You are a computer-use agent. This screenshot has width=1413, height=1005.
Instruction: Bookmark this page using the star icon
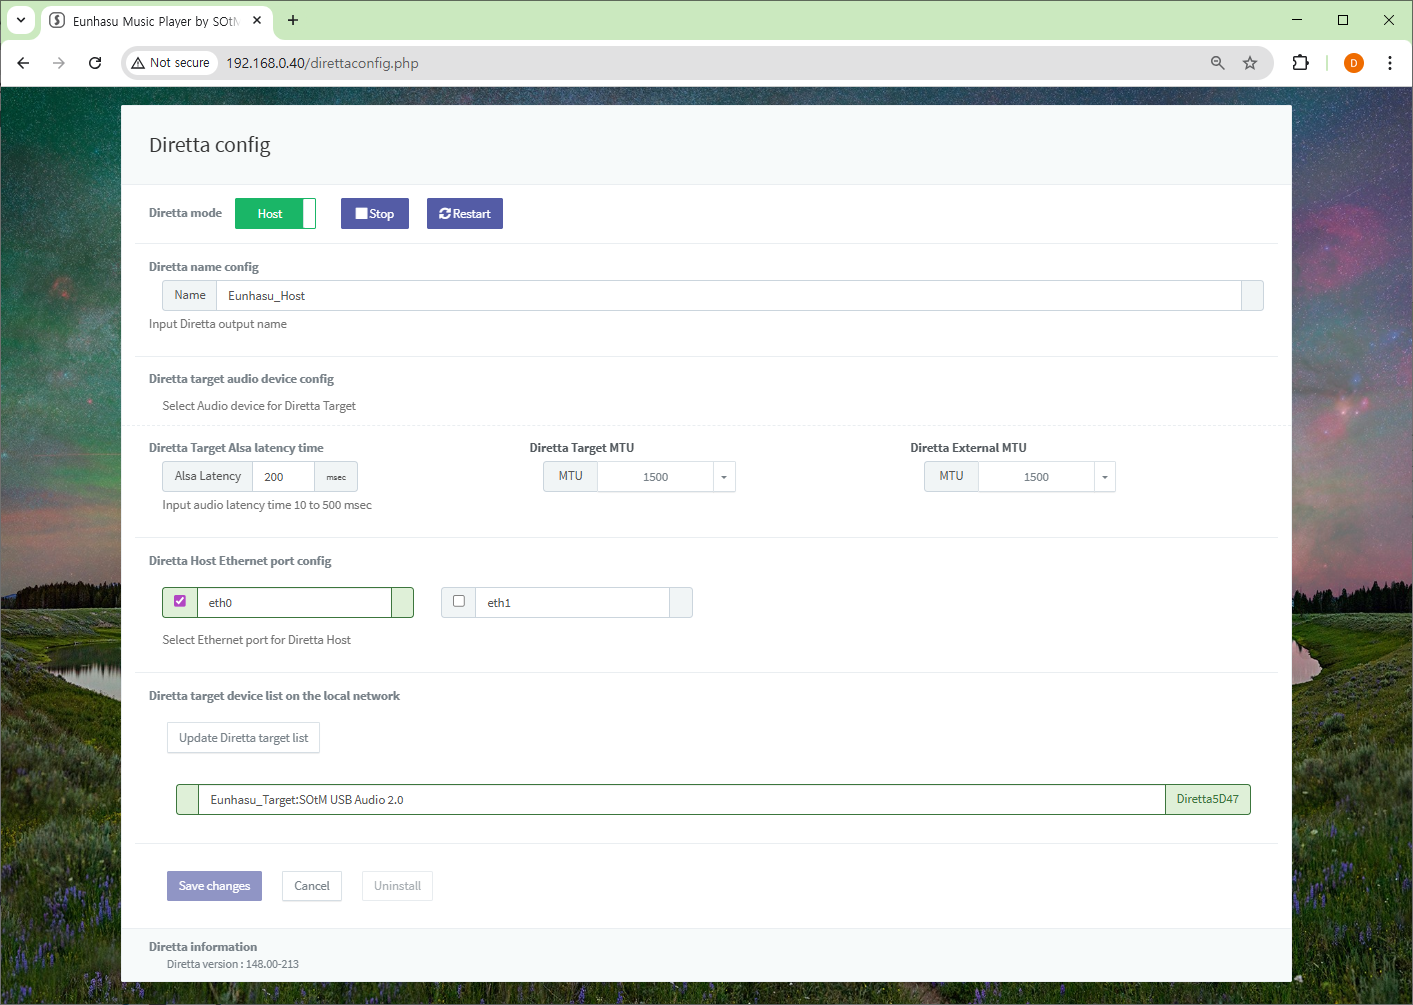pos(1250,63)
